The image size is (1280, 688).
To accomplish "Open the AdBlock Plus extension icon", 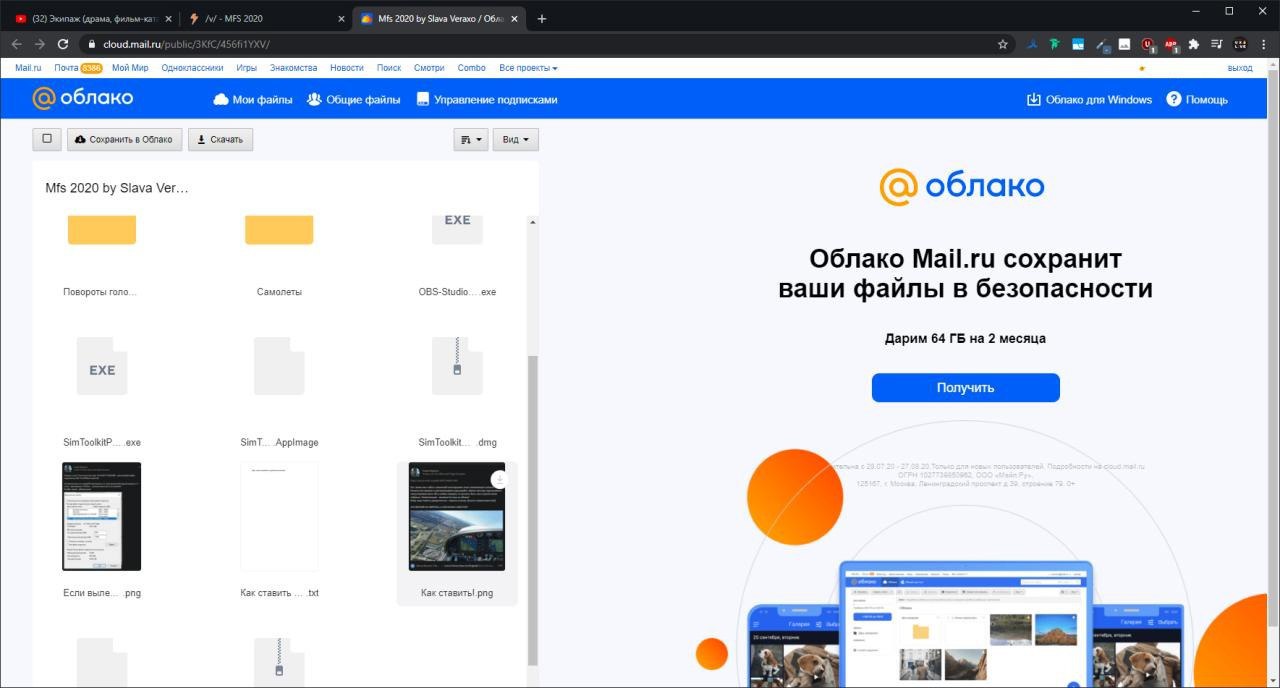I will [x=1170, y=44].
